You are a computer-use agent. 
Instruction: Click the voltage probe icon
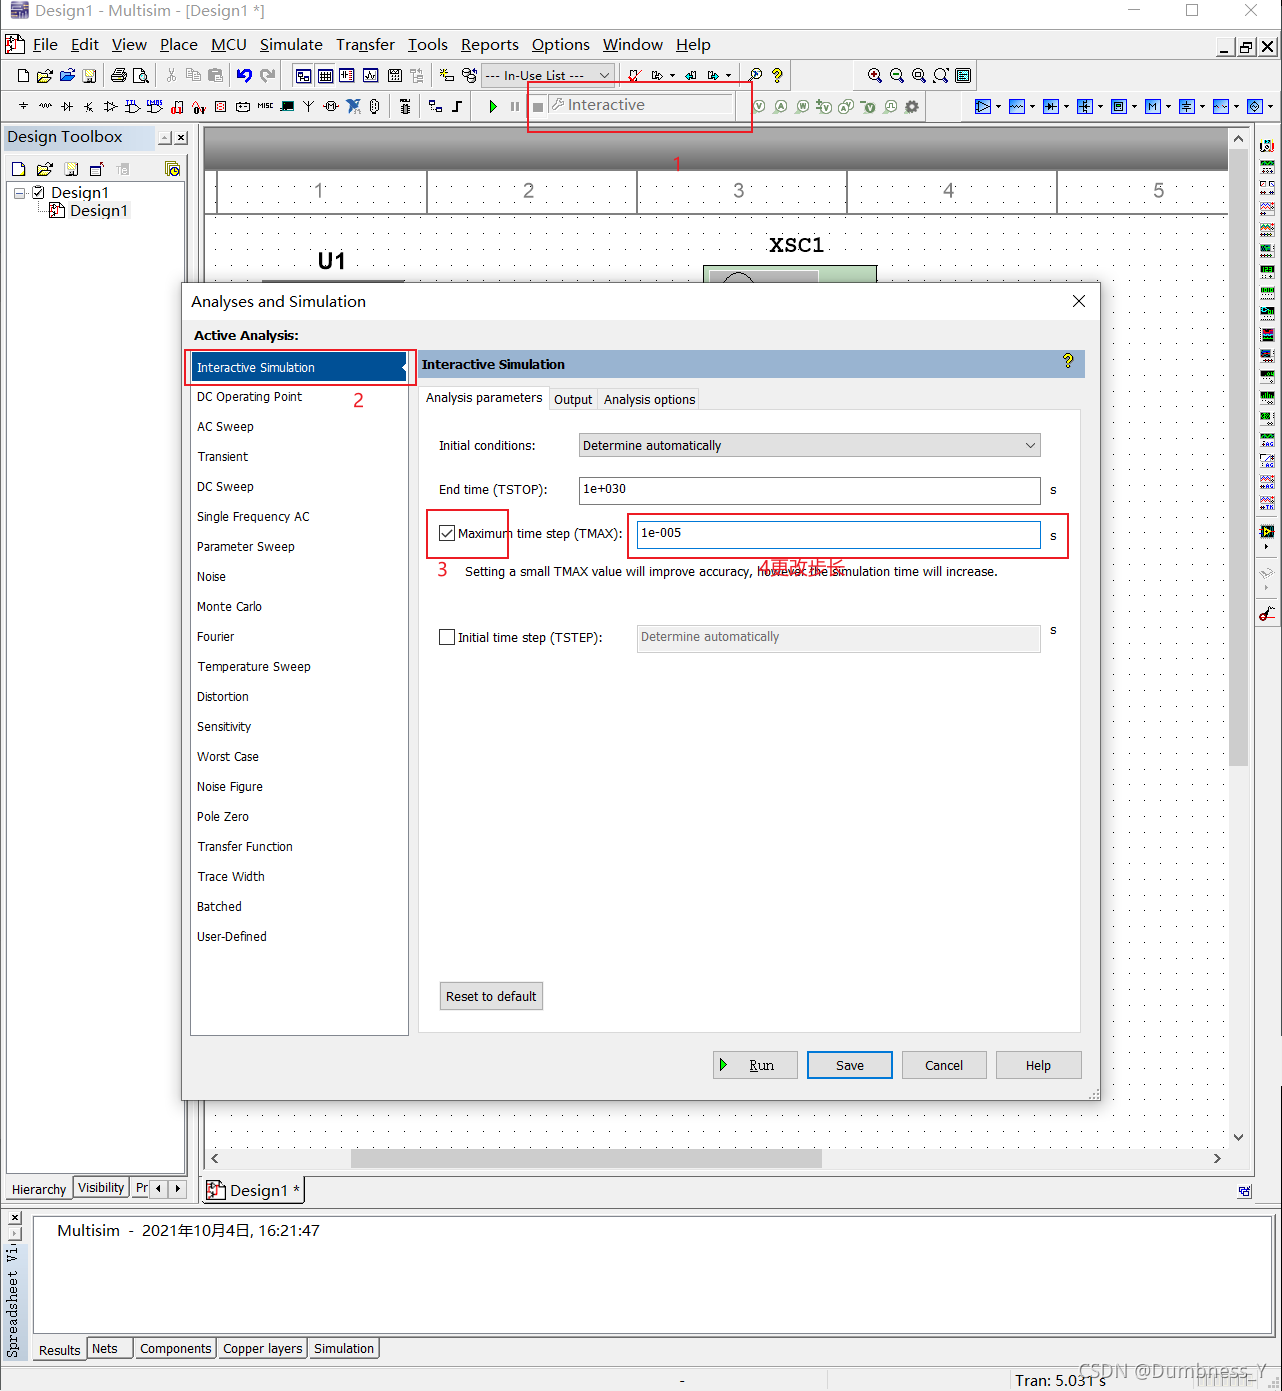[x=759, y=106]
